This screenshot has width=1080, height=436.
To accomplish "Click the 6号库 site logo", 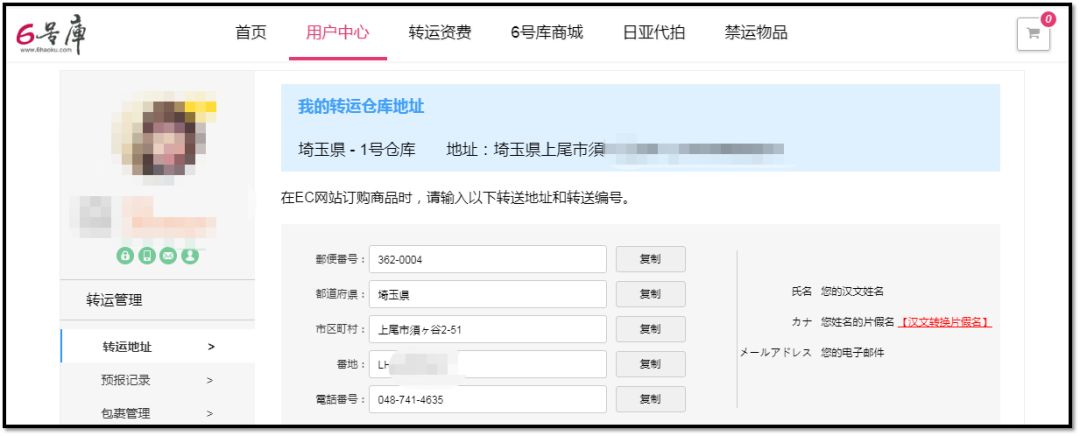I will coord(52,34).
